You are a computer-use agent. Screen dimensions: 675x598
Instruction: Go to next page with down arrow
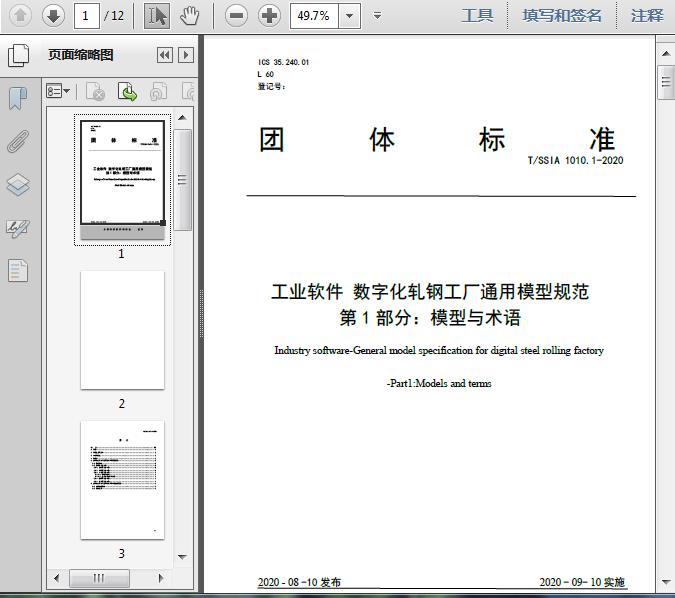[x=53, y=16]
